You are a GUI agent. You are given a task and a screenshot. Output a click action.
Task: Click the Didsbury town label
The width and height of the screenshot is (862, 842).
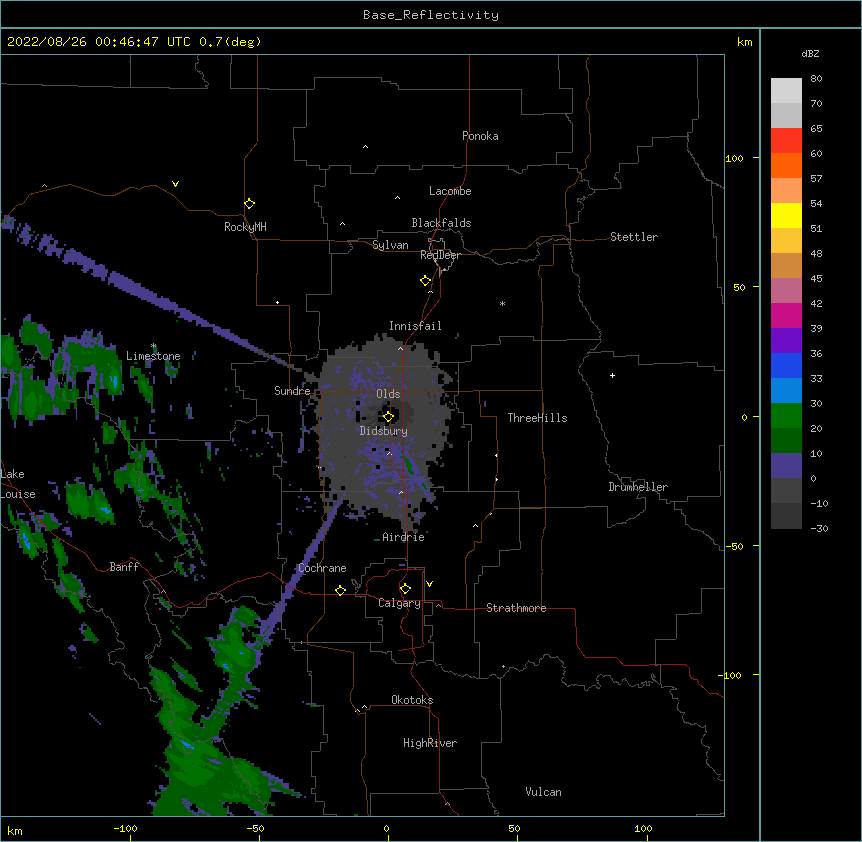click(x=384, y=431)
